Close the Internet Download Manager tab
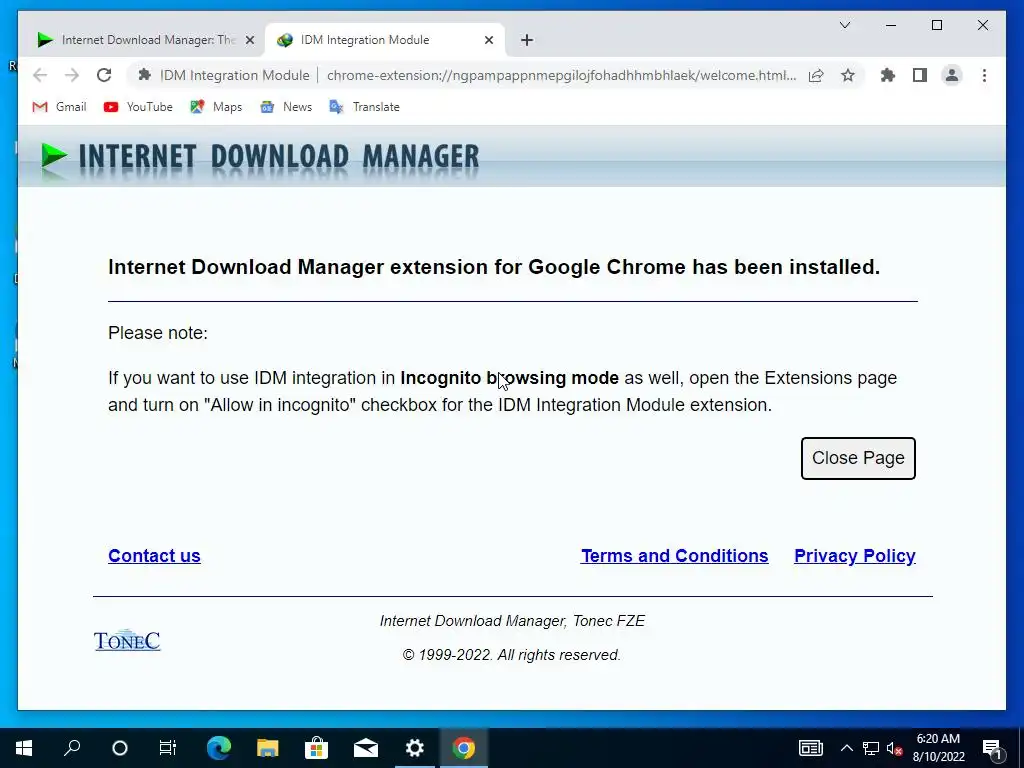 pyautogui.click(x=249, y=40)
